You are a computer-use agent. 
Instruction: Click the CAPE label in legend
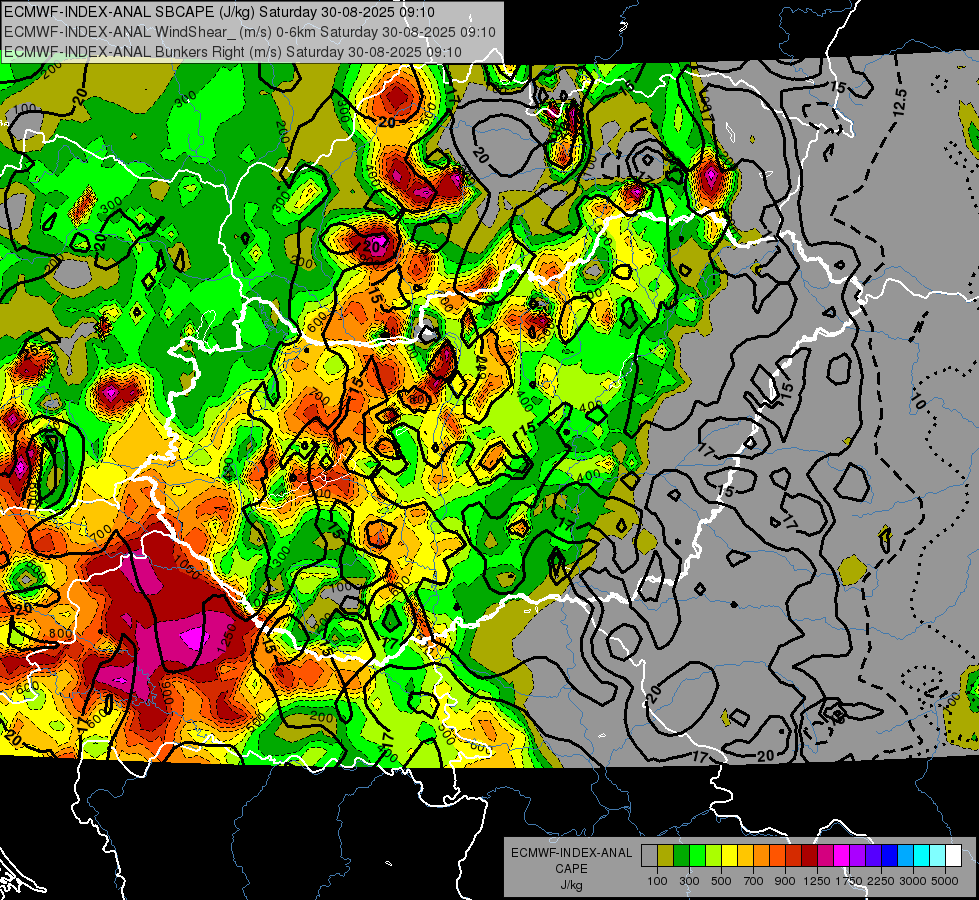[x=571, y=869]
